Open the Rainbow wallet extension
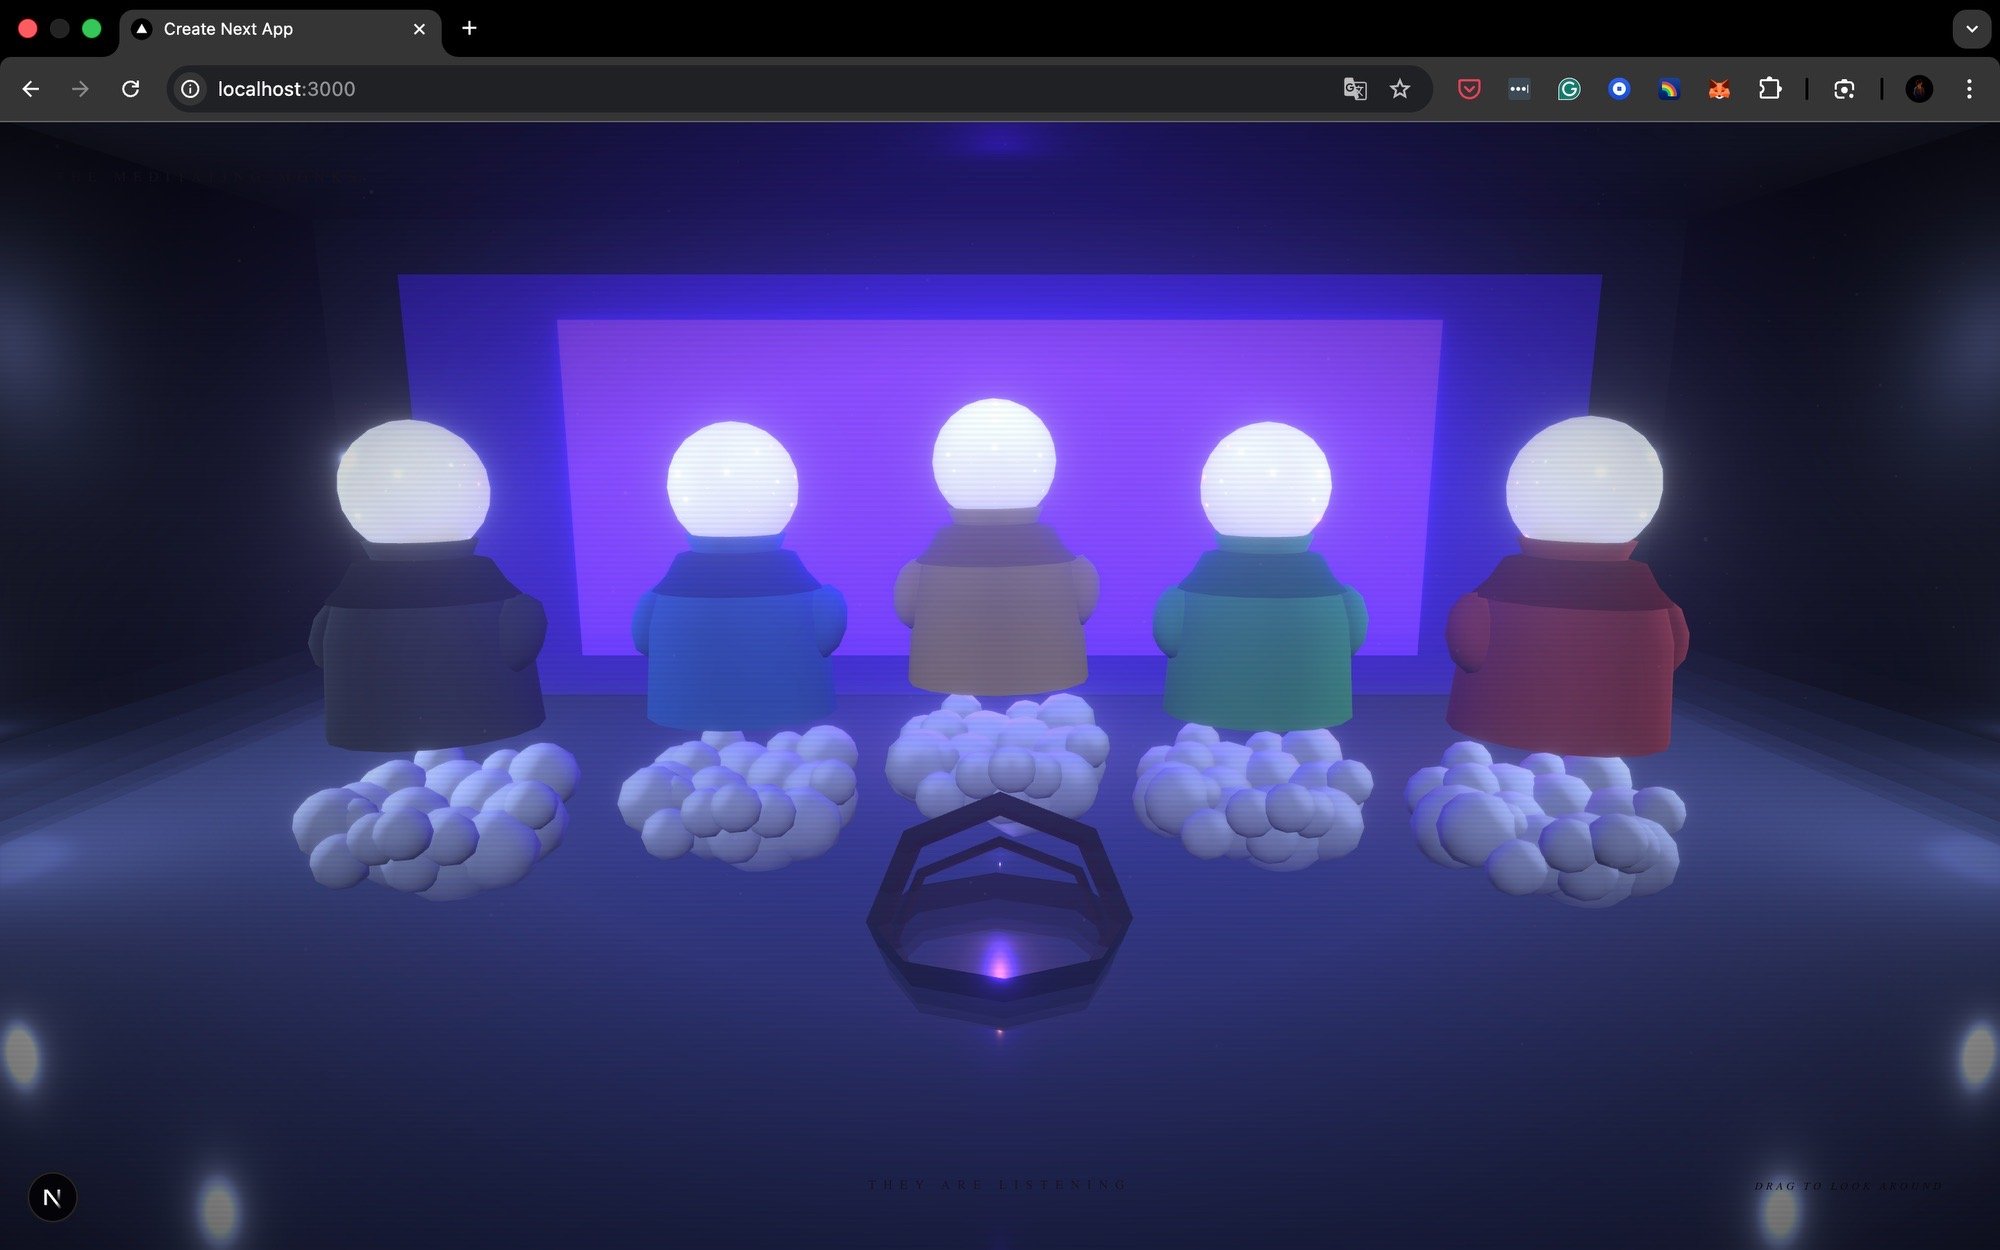Image resolution: width=2000 pixels, height=1250 pixels. [x=1668, y=89]
